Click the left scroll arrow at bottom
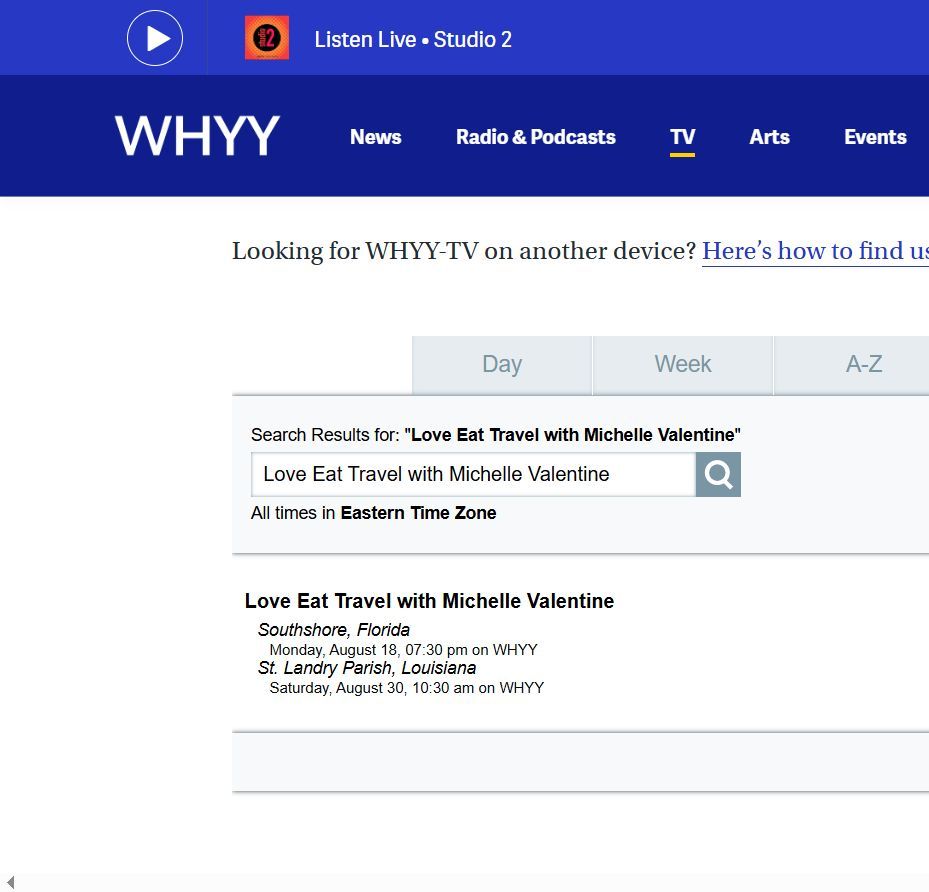929x892 pixels. (10, 883)
